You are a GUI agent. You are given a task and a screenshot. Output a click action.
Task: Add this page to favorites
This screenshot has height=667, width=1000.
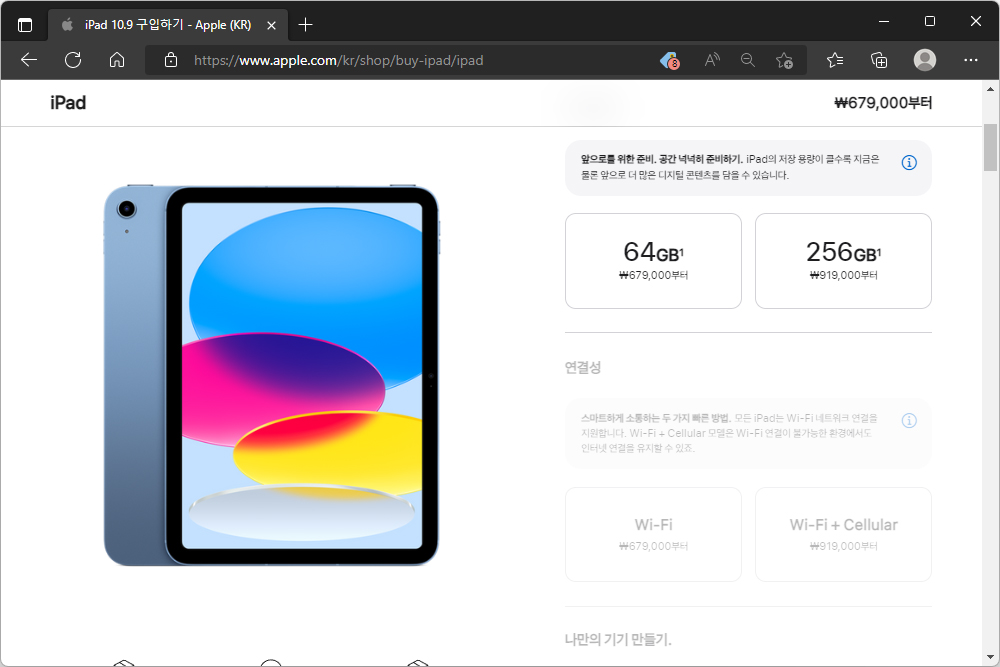[x=784, y=61]
